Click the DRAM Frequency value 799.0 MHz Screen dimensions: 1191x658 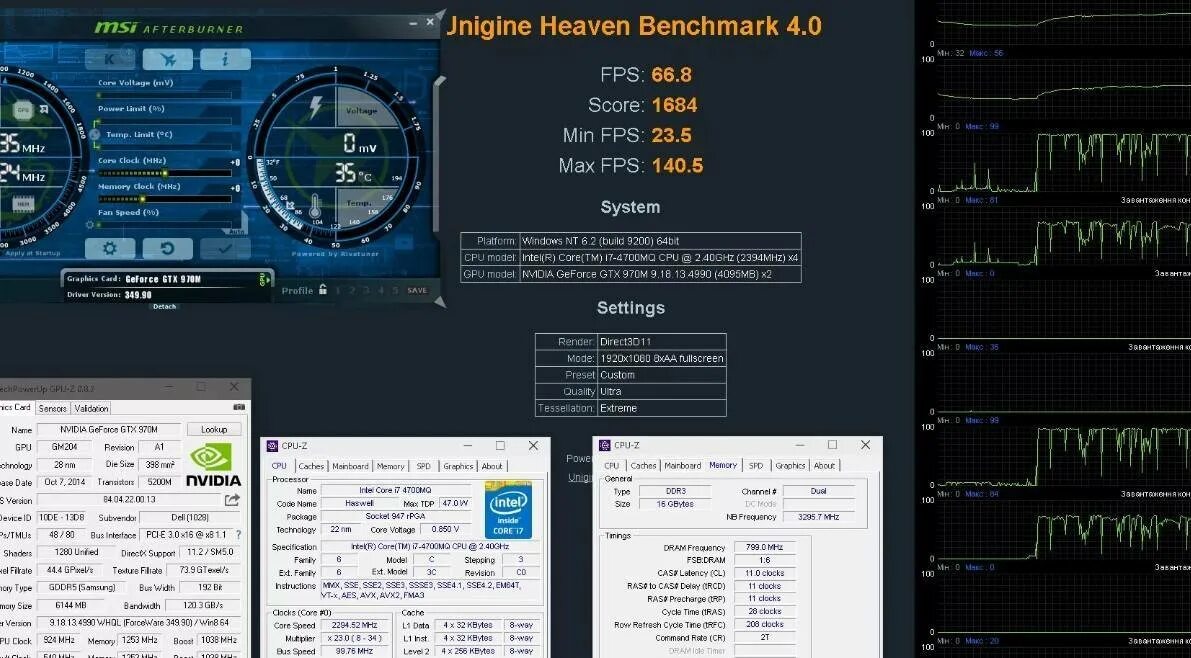point(763,547)
